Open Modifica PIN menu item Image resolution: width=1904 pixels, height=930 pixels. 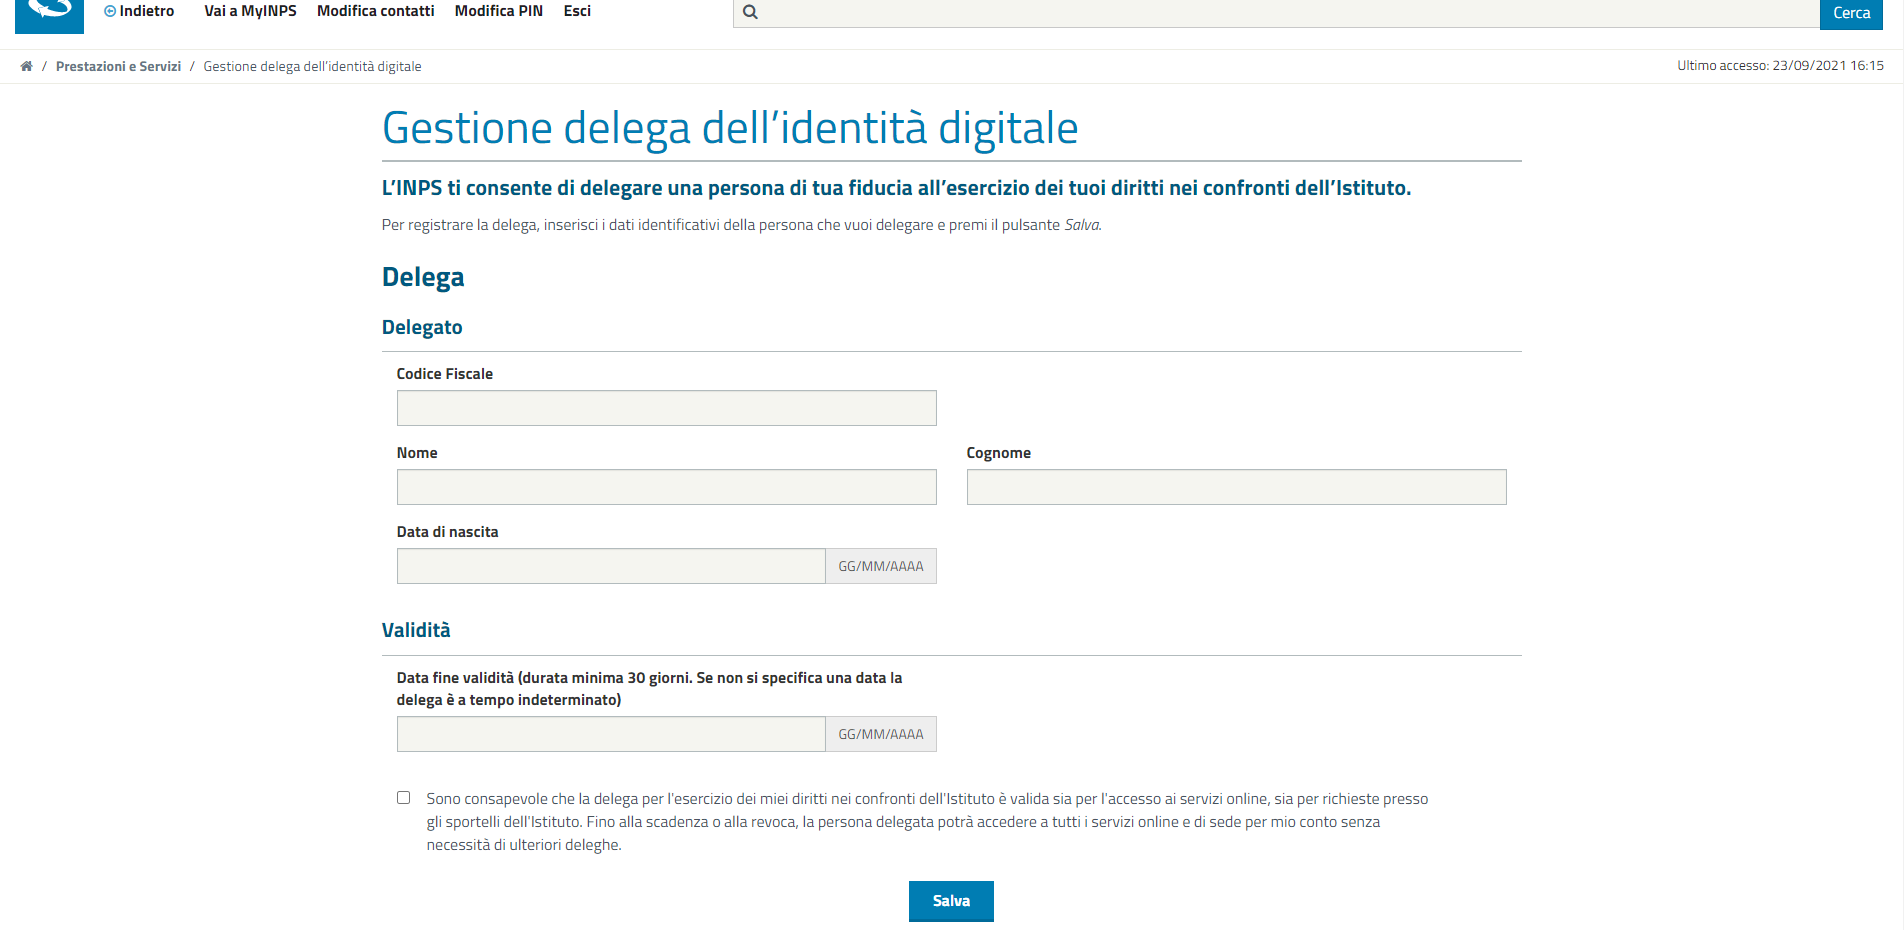click(x=499, y=11)
